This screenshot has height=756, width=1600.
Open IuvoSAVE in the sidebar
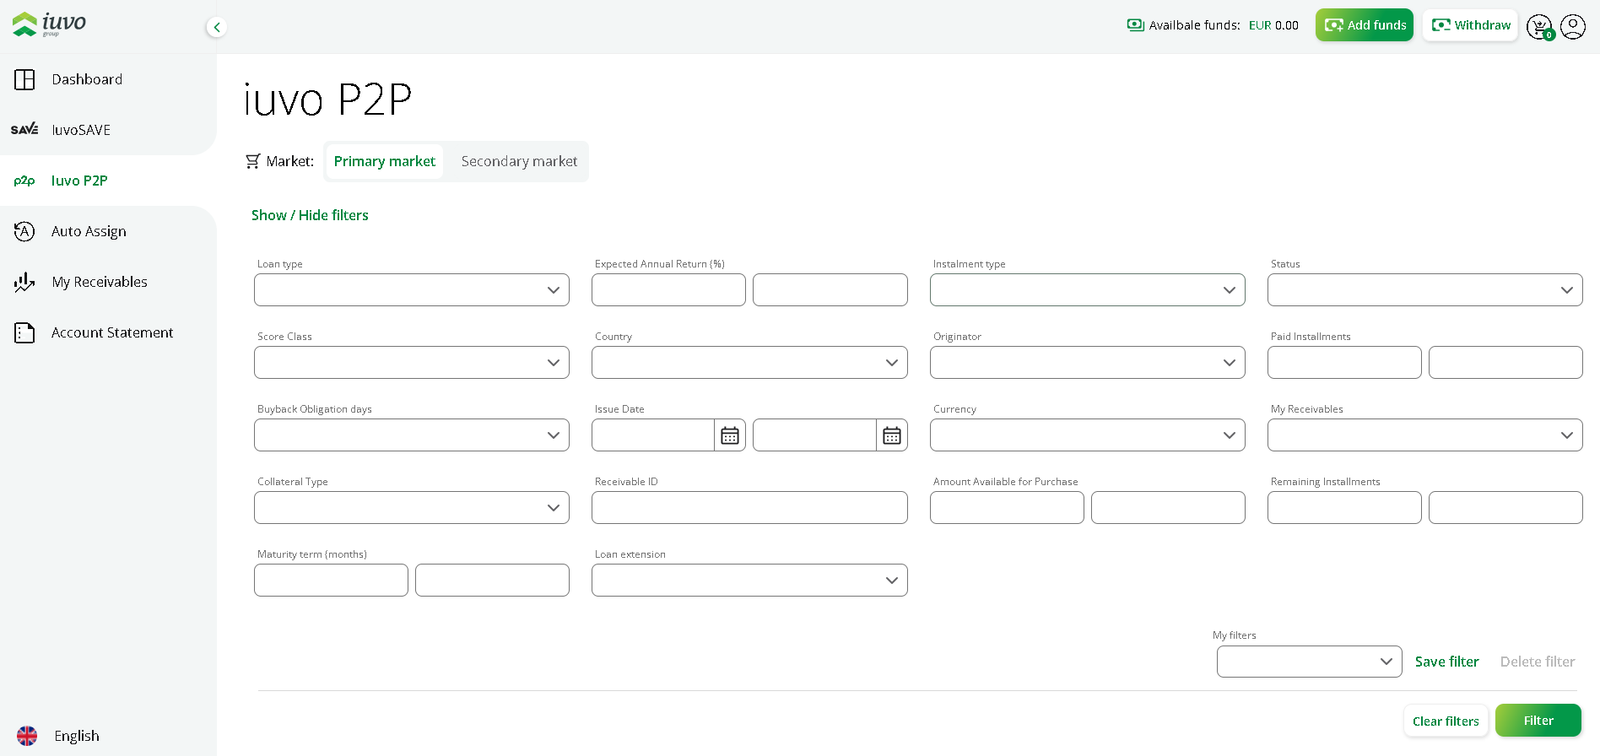pyautogui.click(x=81, y=130)
